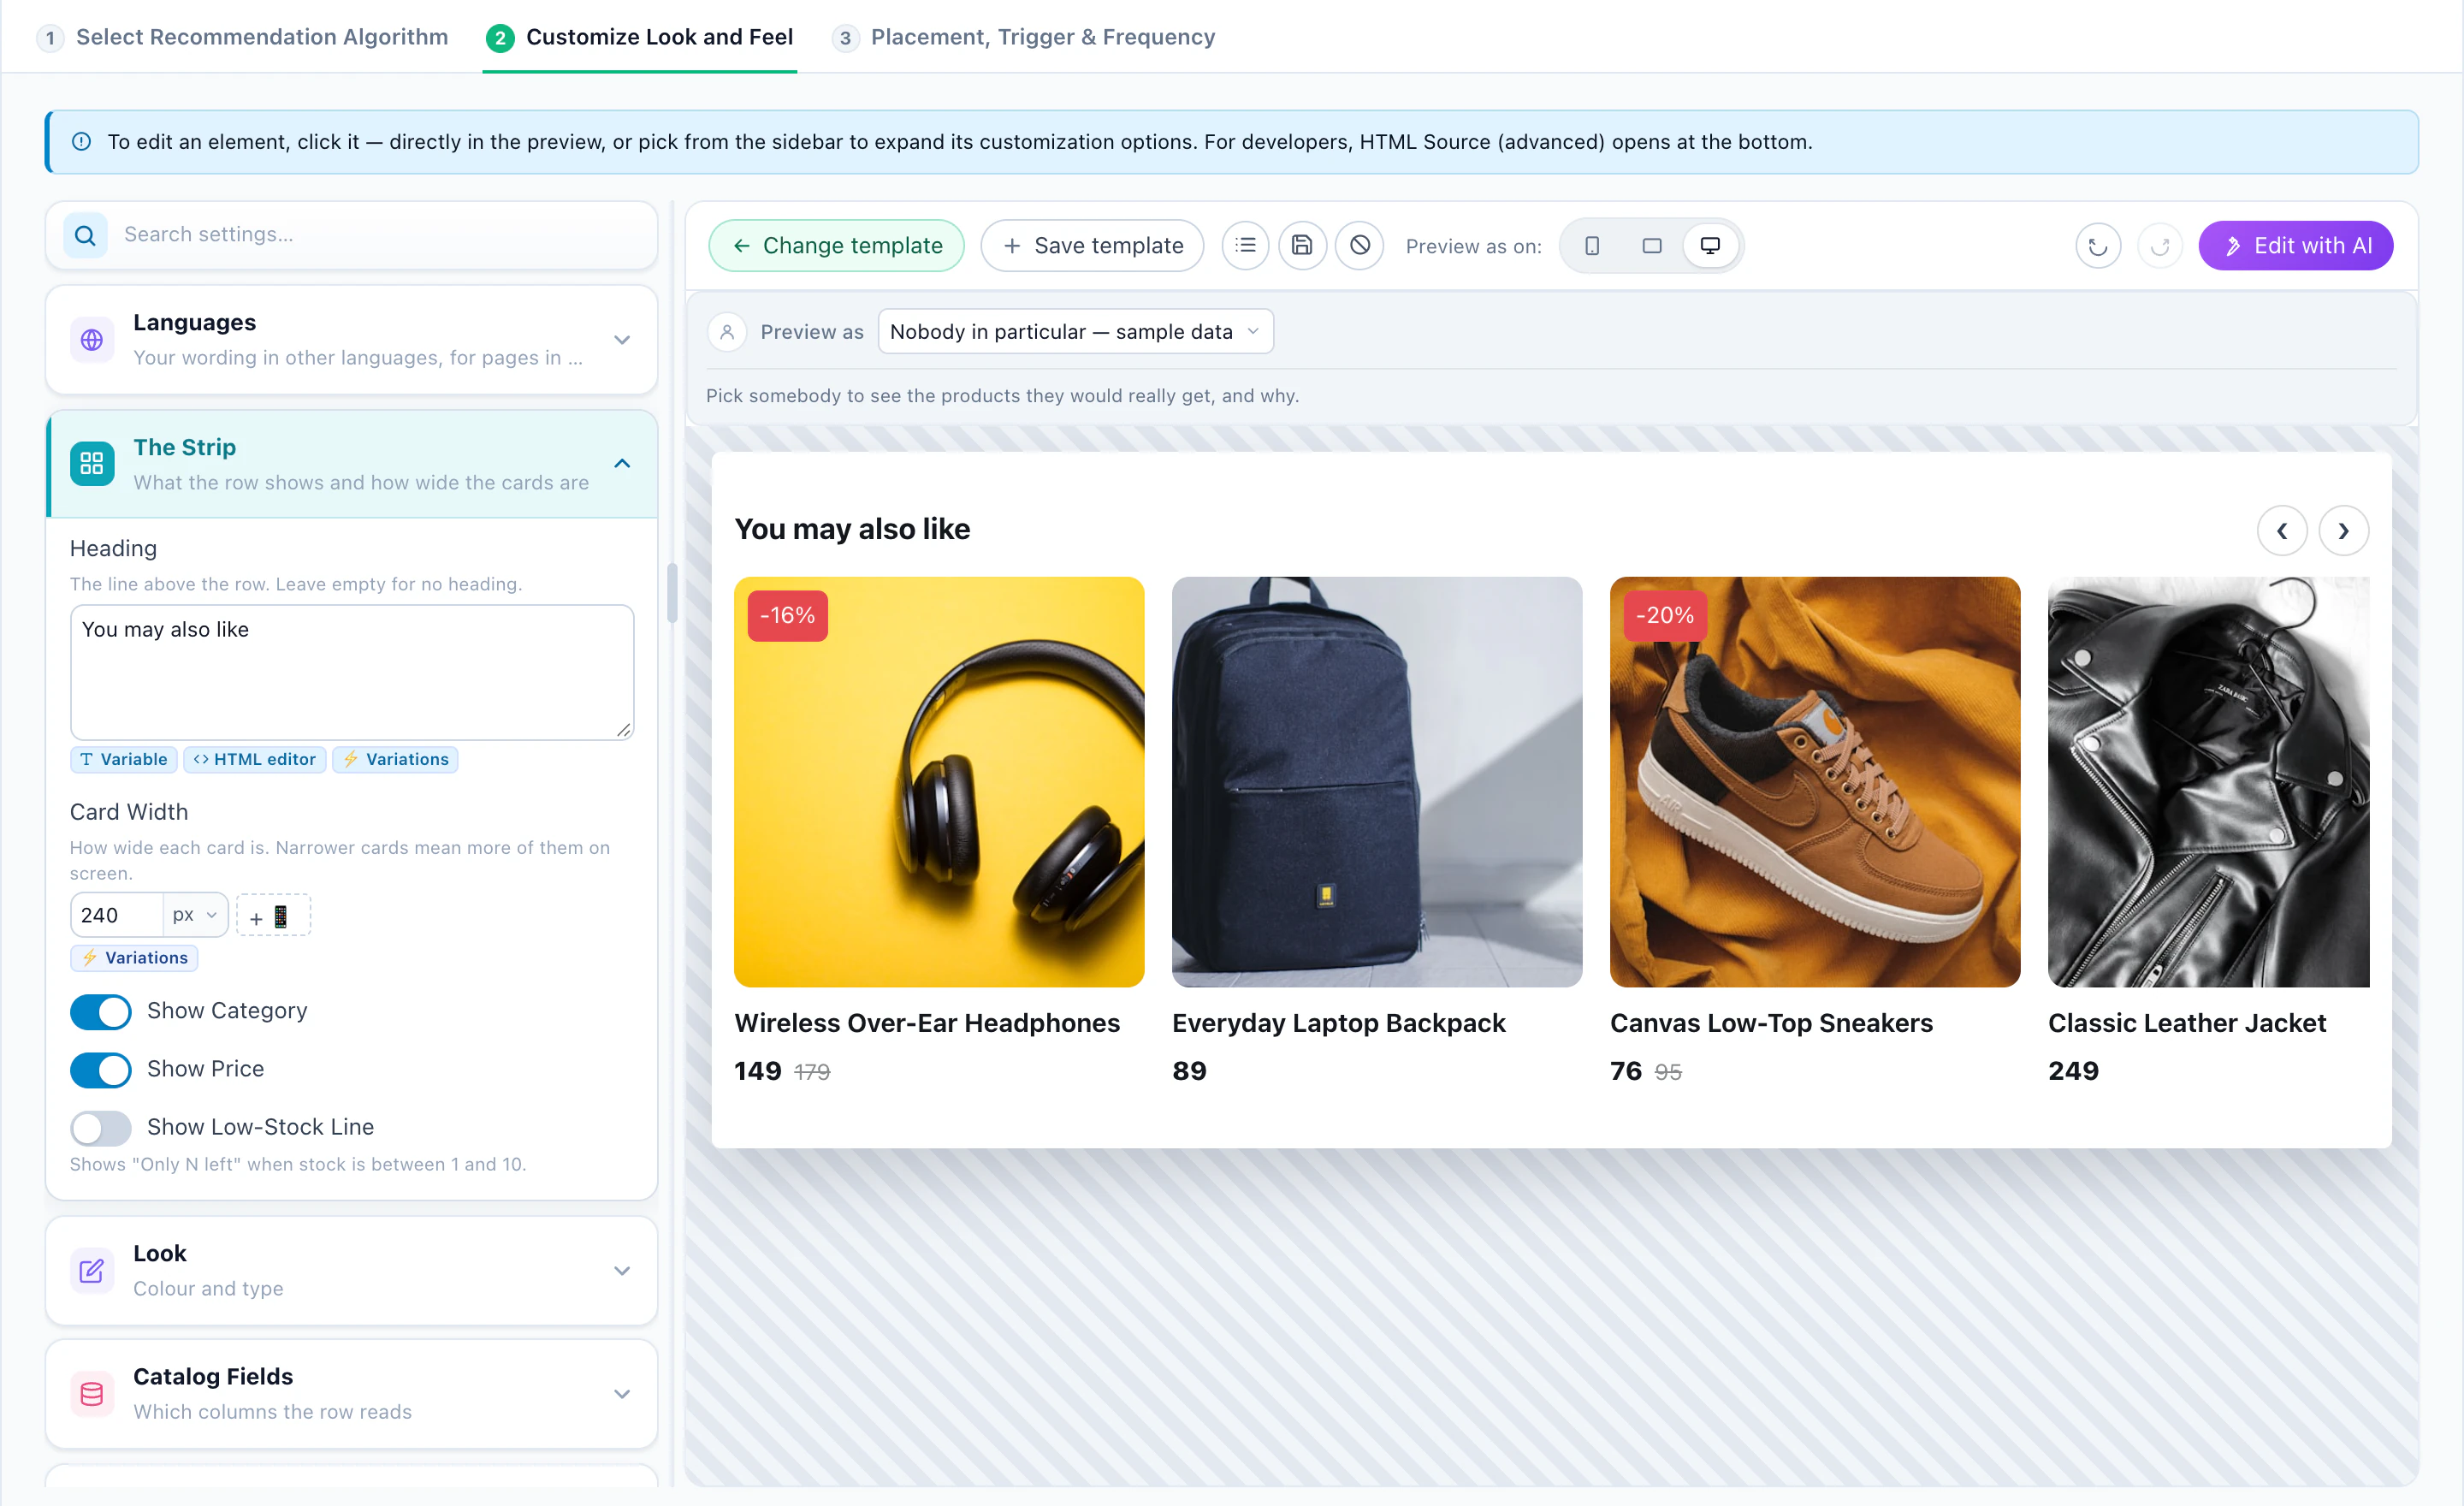The width and height of the screenshot is (2464, 1506).
Task: Collapse The Strip section
Action: (x=622, y=463)
